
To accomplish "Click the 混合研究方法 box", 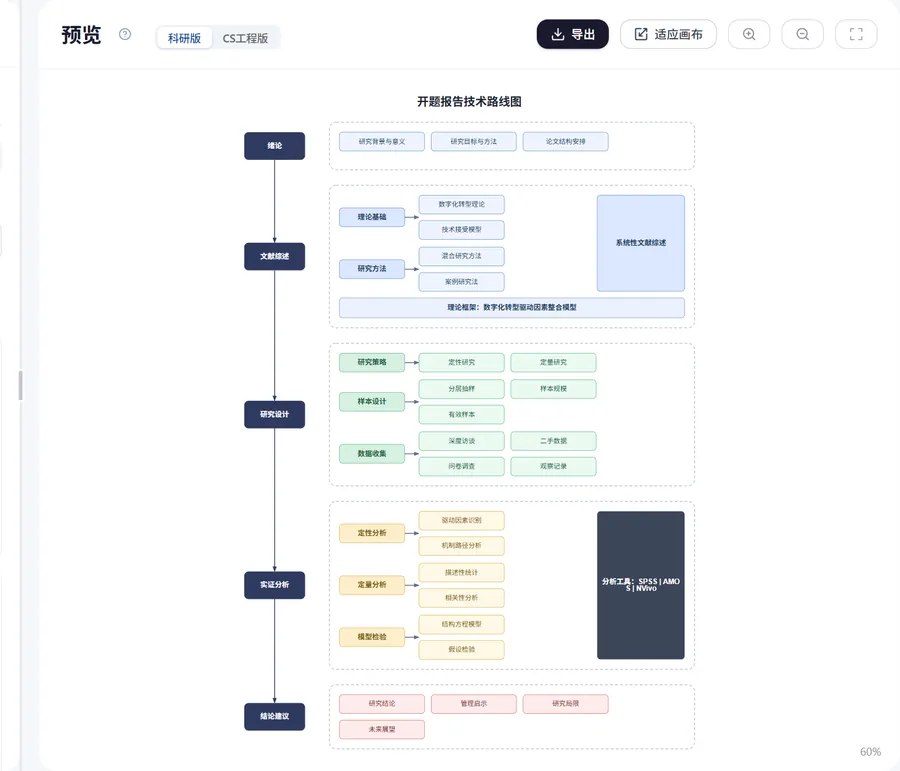I will (461, 256).
